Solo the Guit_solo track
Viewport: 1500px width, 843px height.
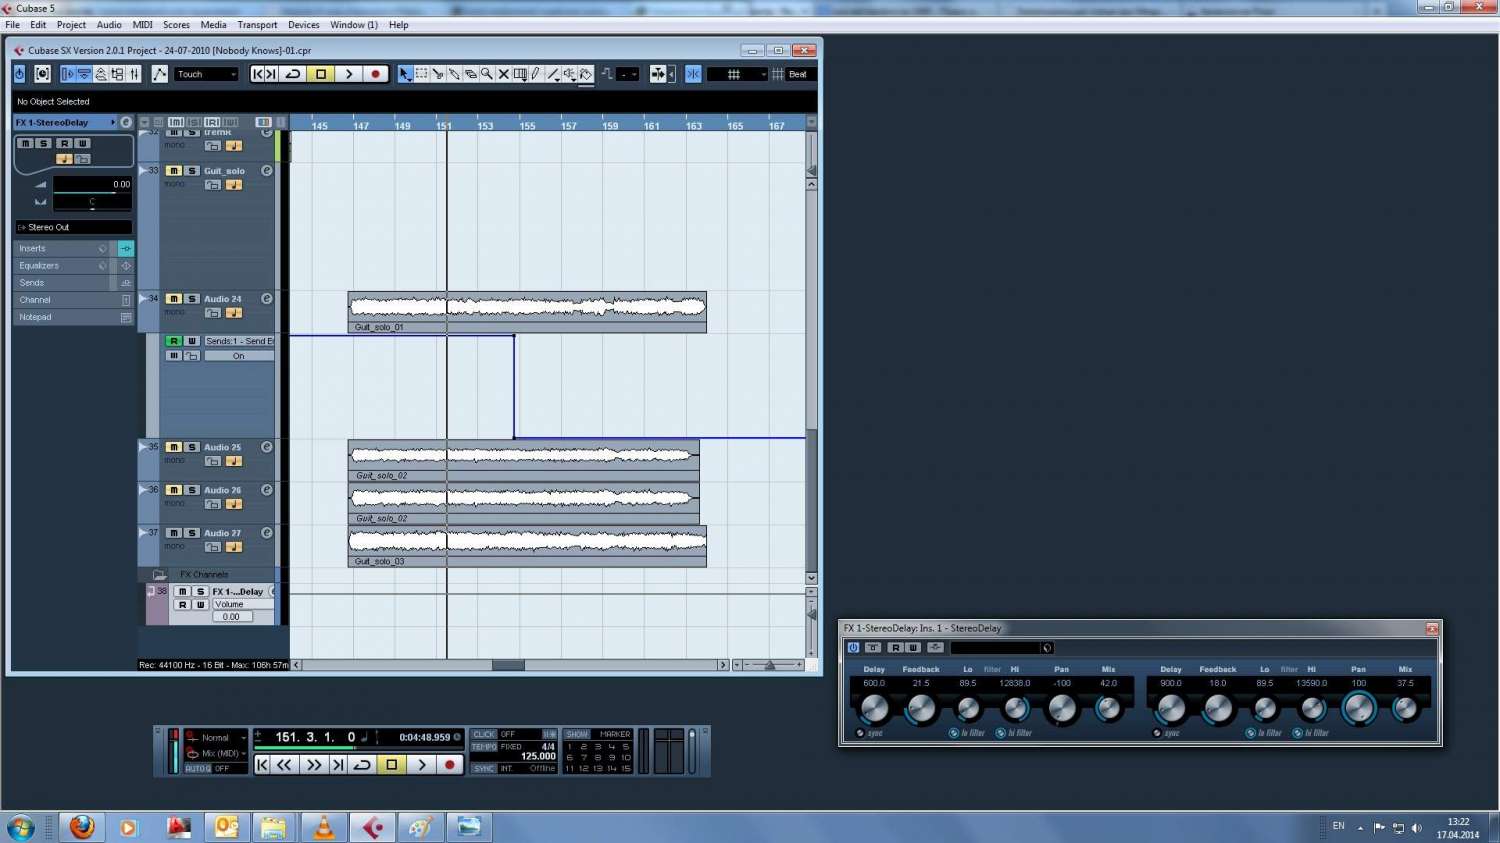click(192, 171)
